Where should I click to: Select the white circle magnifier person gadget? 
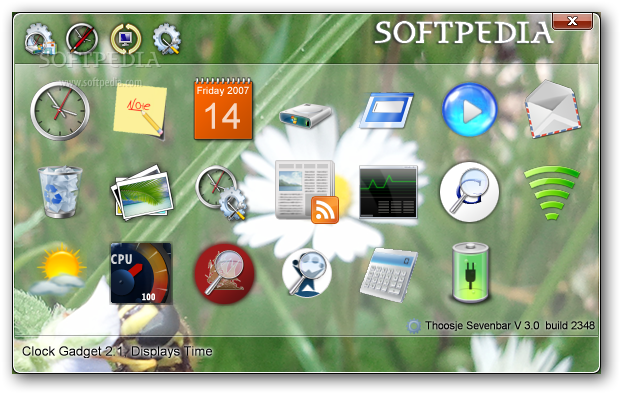click(x=307, y=273)
